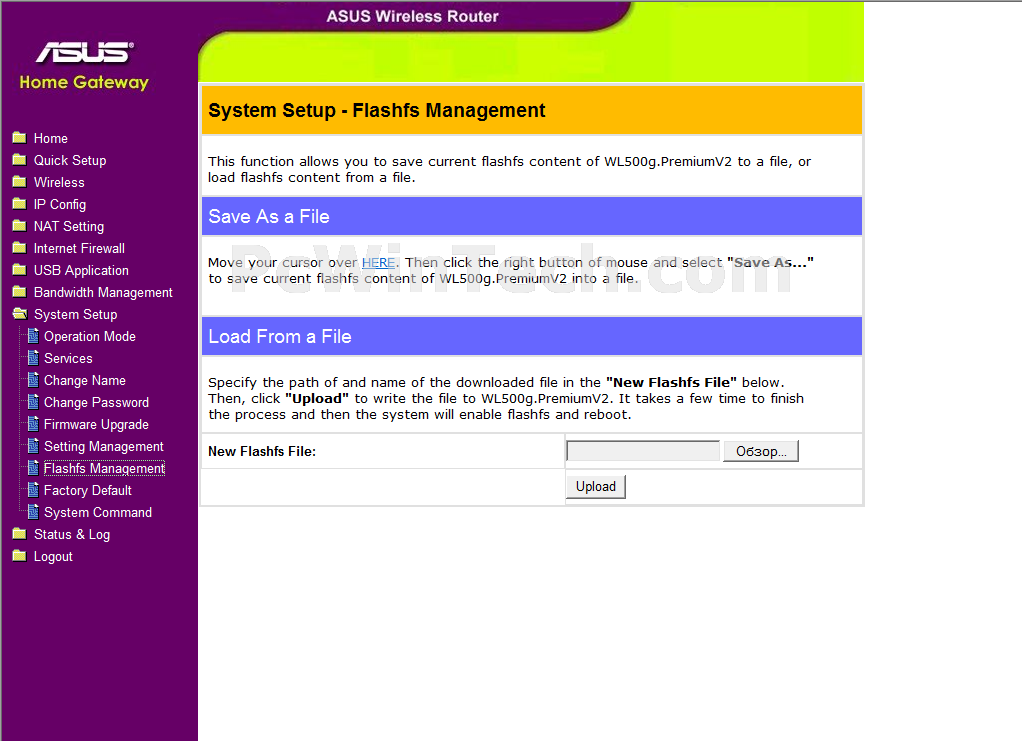Click the ASUS logo
Viewport: 1022px width, 741px height.
85,53
